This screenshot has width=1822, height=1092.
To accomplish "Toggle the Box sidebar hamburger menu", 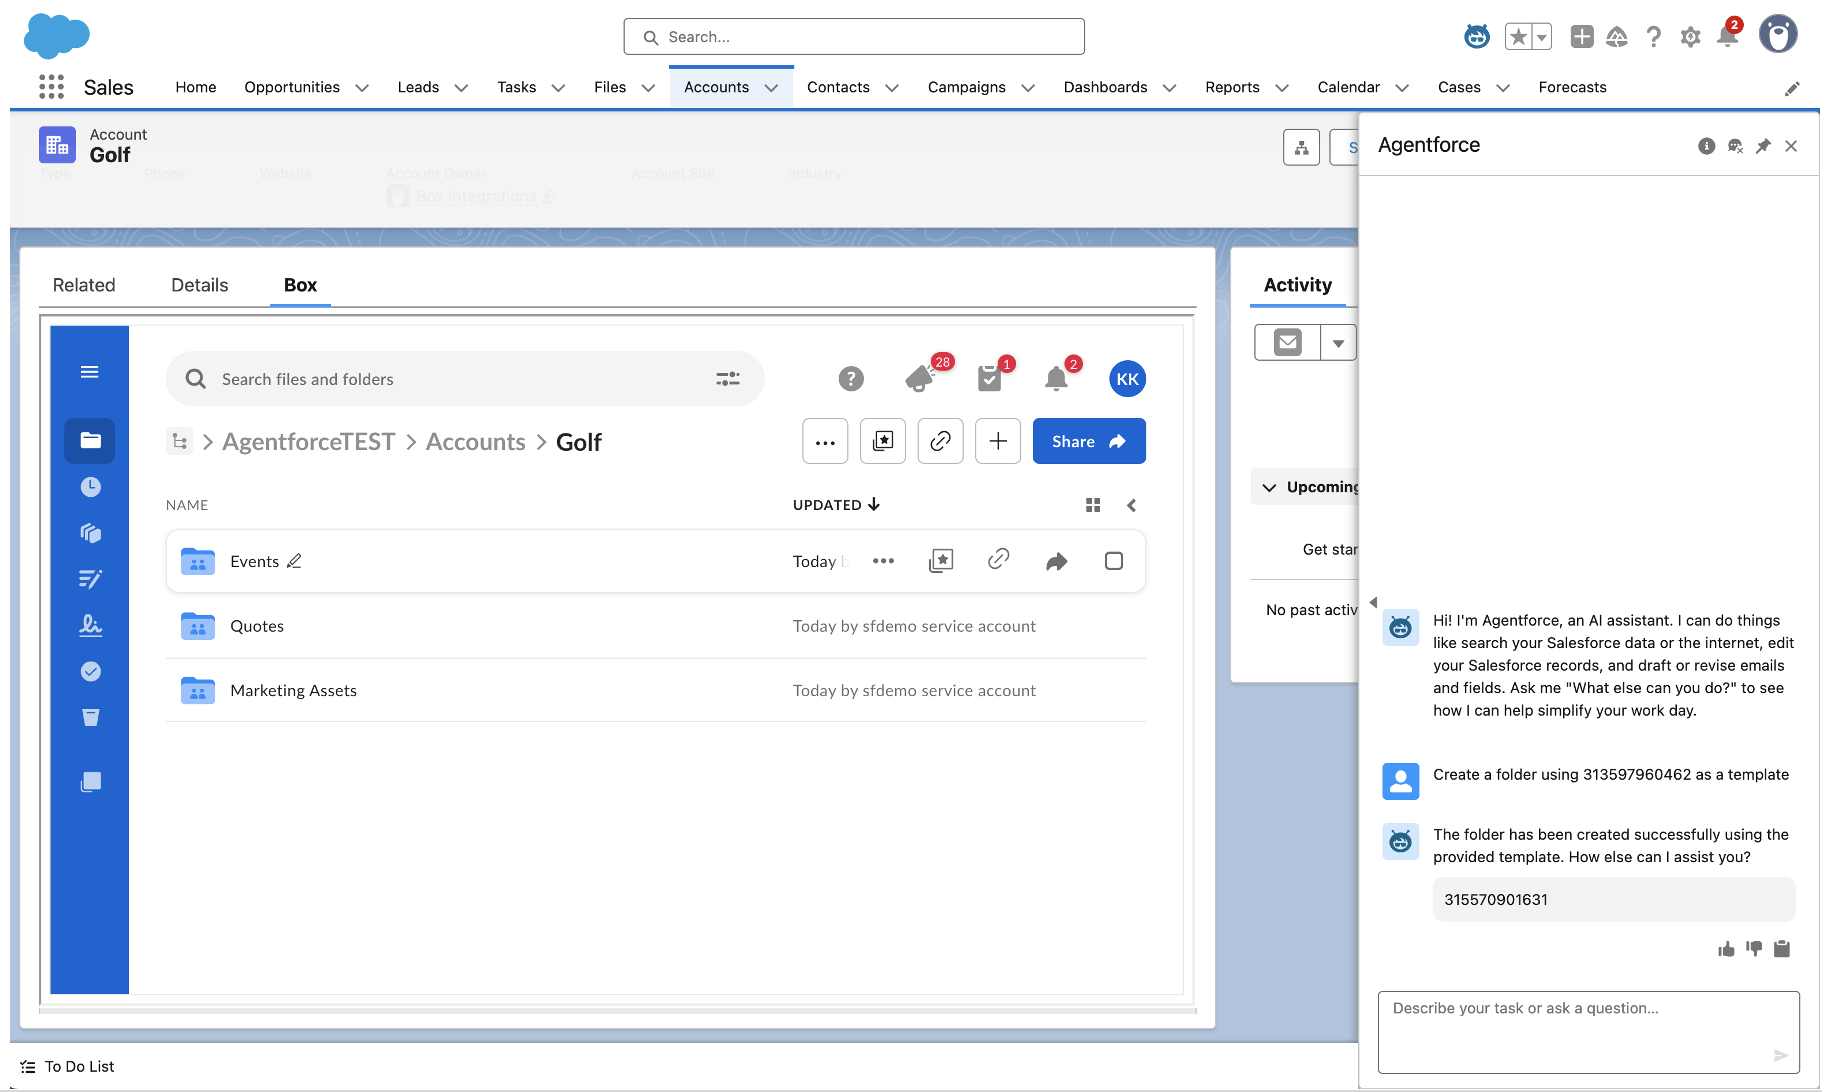I will 90,372.
